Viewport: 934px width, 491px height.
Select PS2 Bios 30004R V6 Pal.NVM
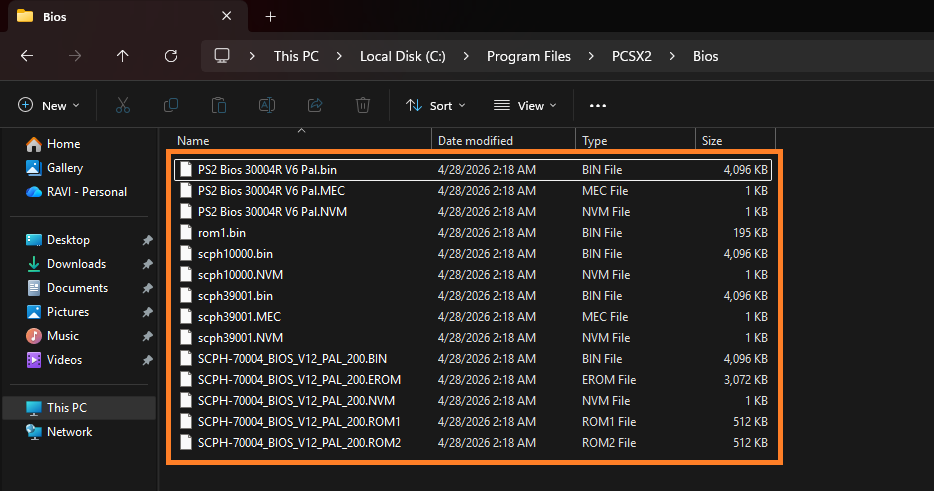pos(473,212)
